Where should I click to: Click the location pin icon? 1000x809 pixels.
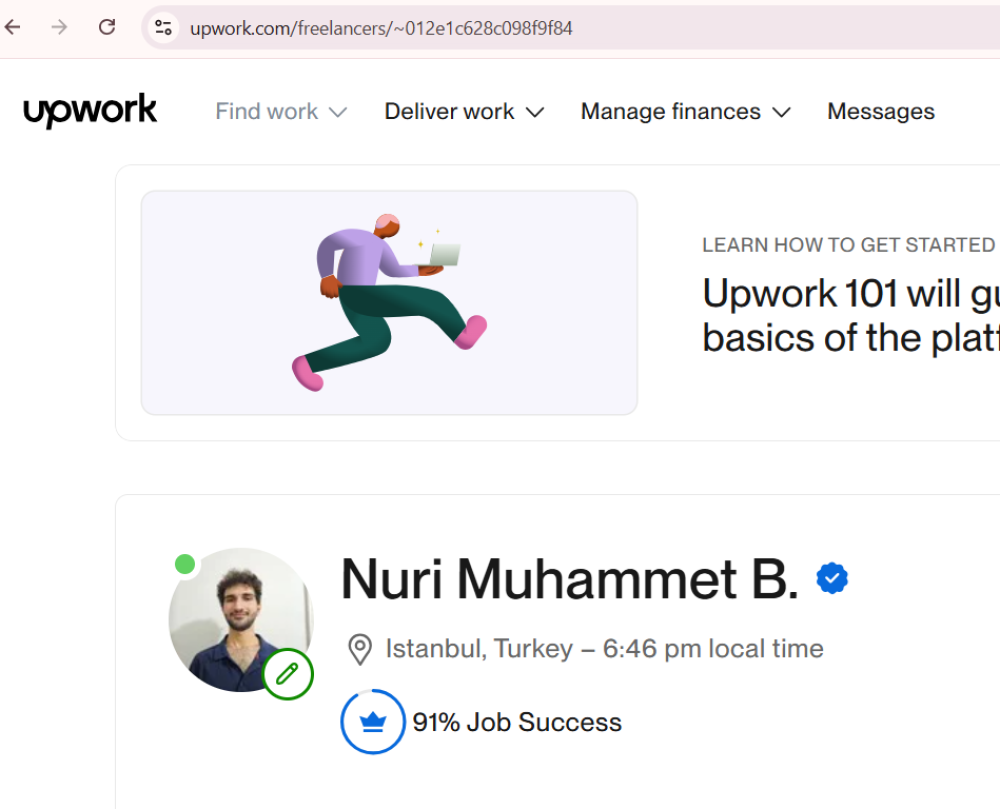(359, 650)
